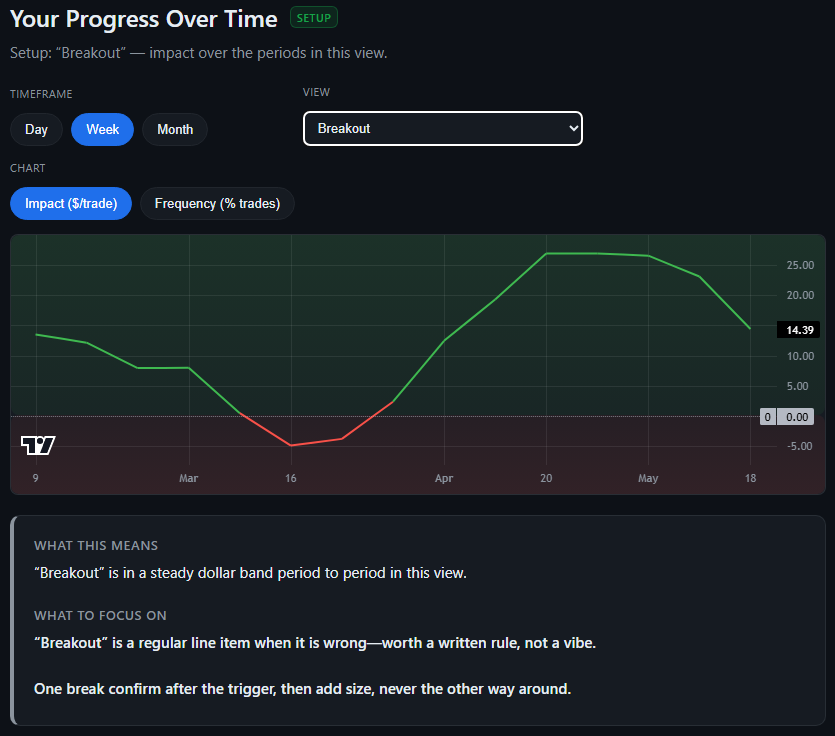Click the TIMEFRAME label
Viewport: 835px width, 736px height.
click(41, 94)
